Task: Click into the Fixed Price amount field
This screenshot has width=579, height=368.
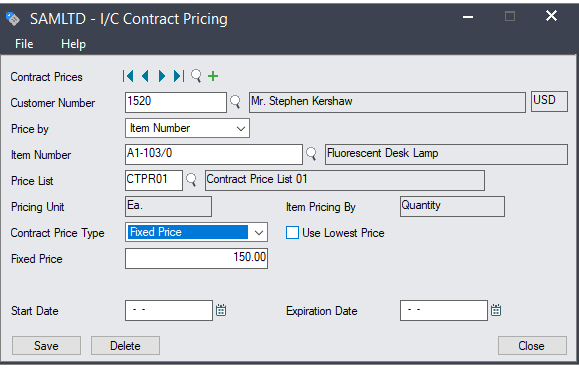Action: (196, 258)
